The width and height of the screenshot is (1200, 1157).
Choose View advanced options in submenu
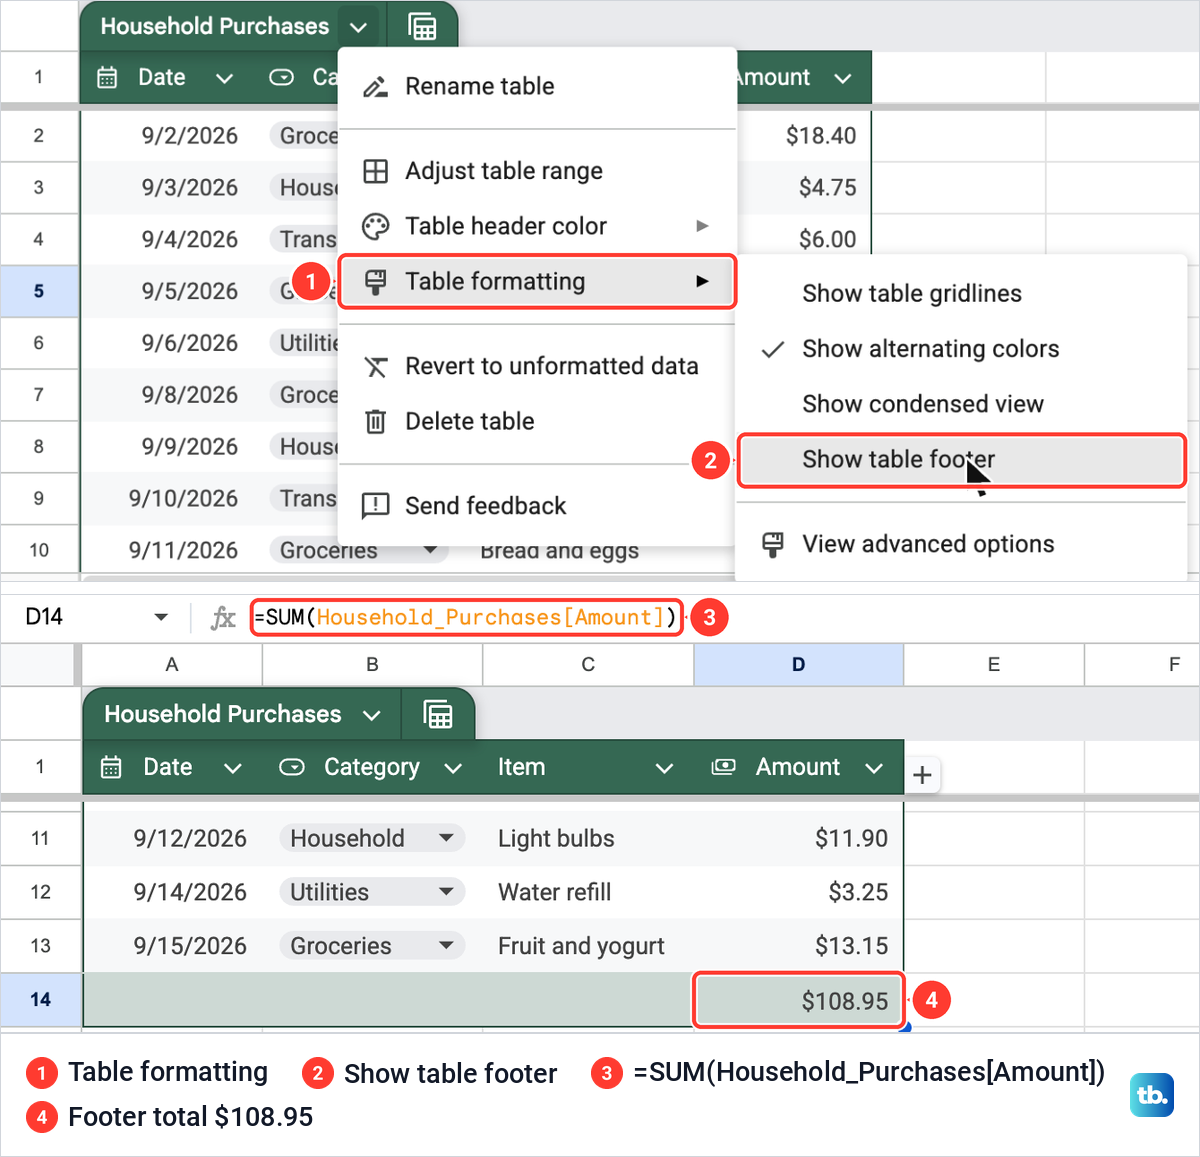click(960, 544)
